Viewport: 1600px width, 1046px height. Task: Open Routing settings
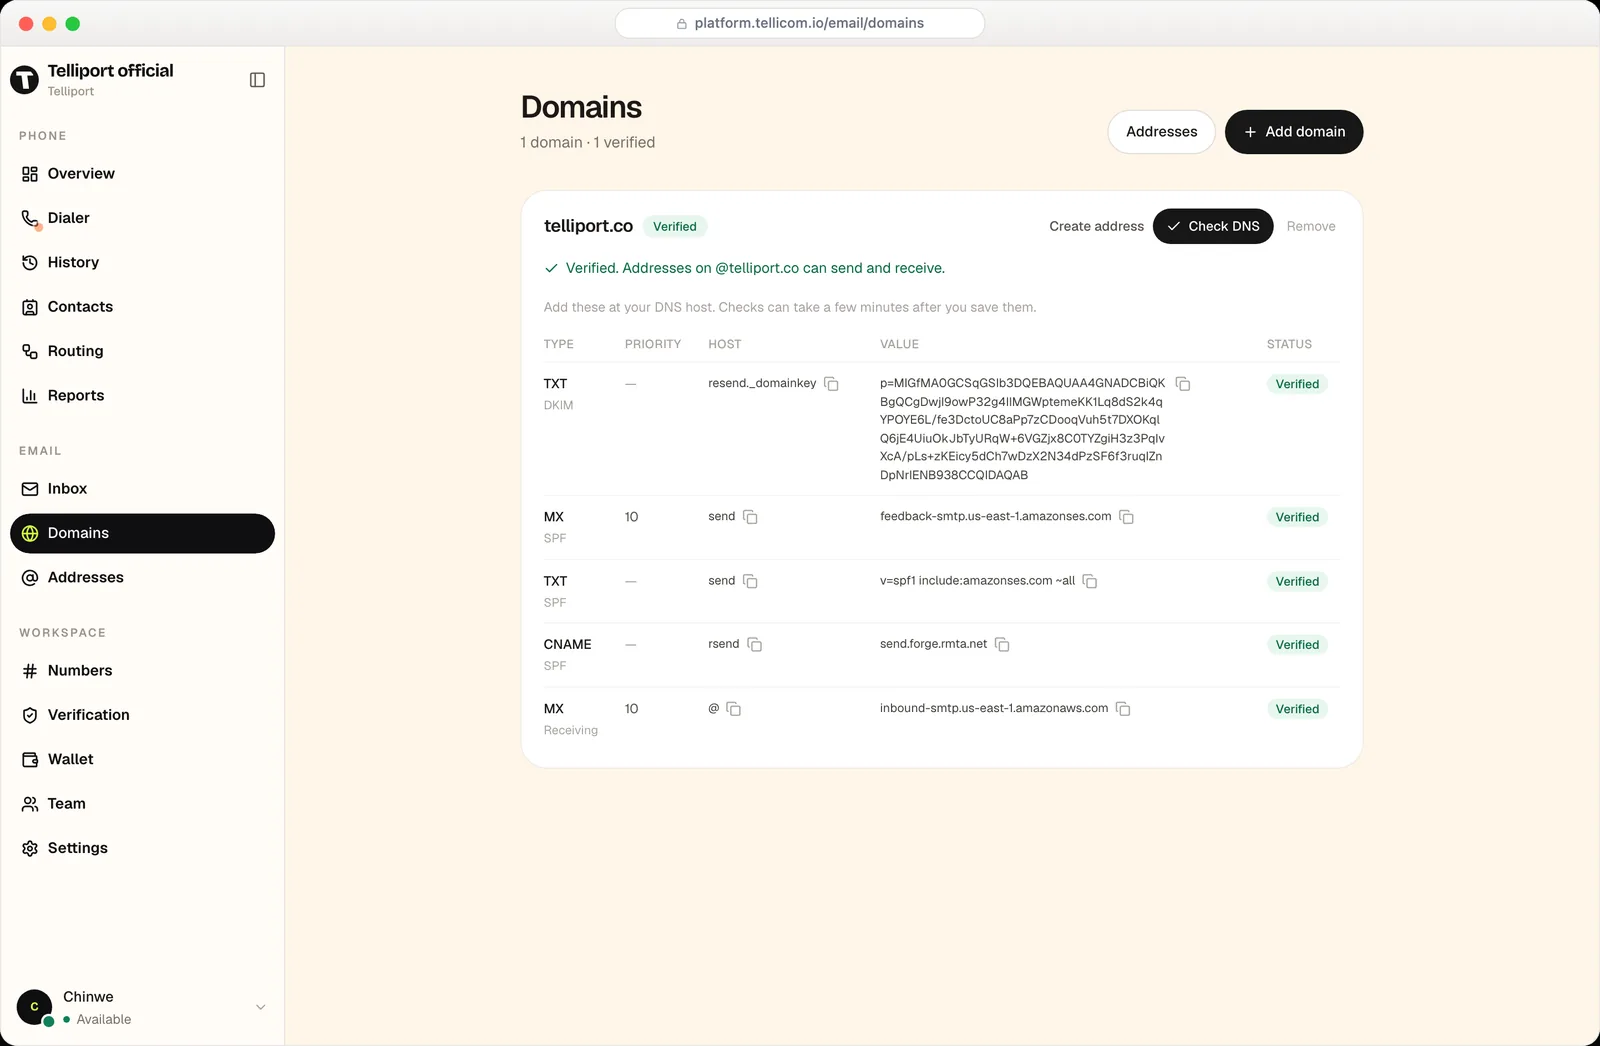(x=142, y=351)
